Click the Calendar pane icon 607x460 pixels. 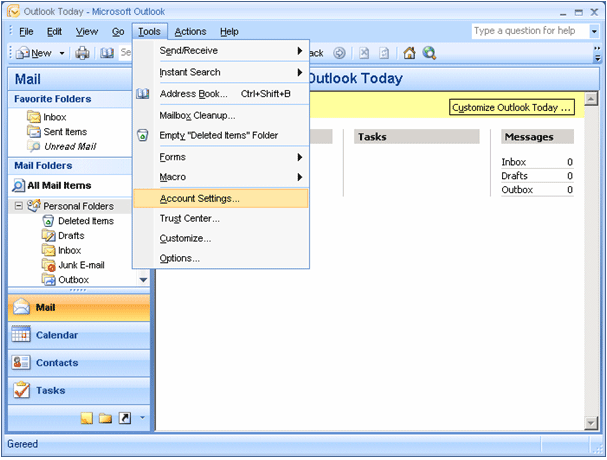(21, 335)
